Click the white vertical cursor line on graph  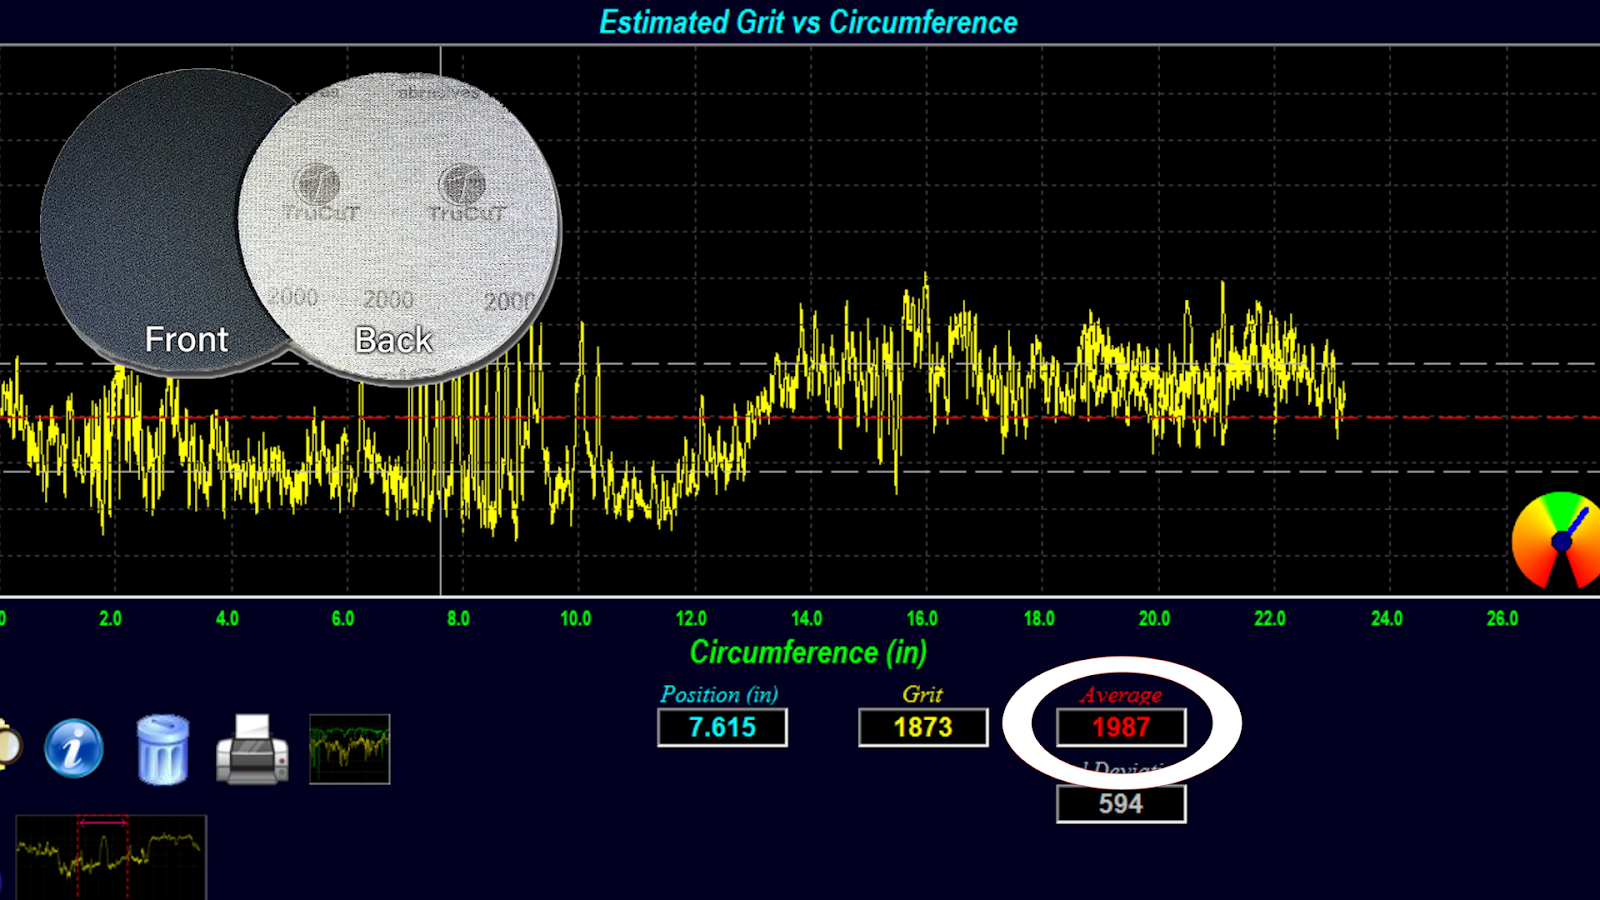[441, 560]
